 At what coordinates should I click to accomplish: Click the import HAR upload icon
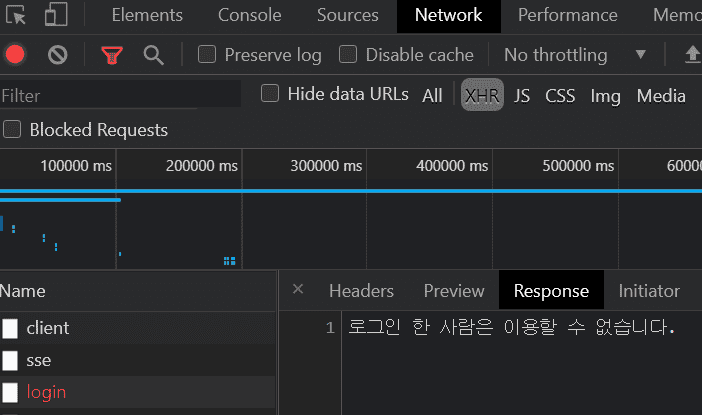point(692,55)
